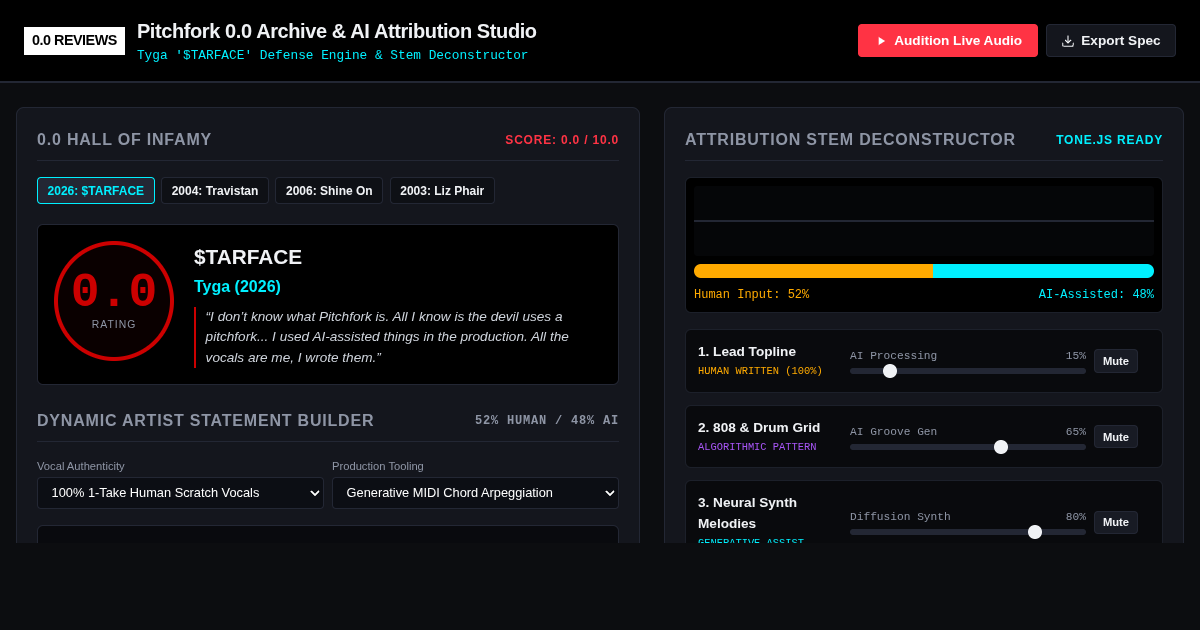
Task: Click the 80% Diffusion Synth value
Action: coord(1075,517)
